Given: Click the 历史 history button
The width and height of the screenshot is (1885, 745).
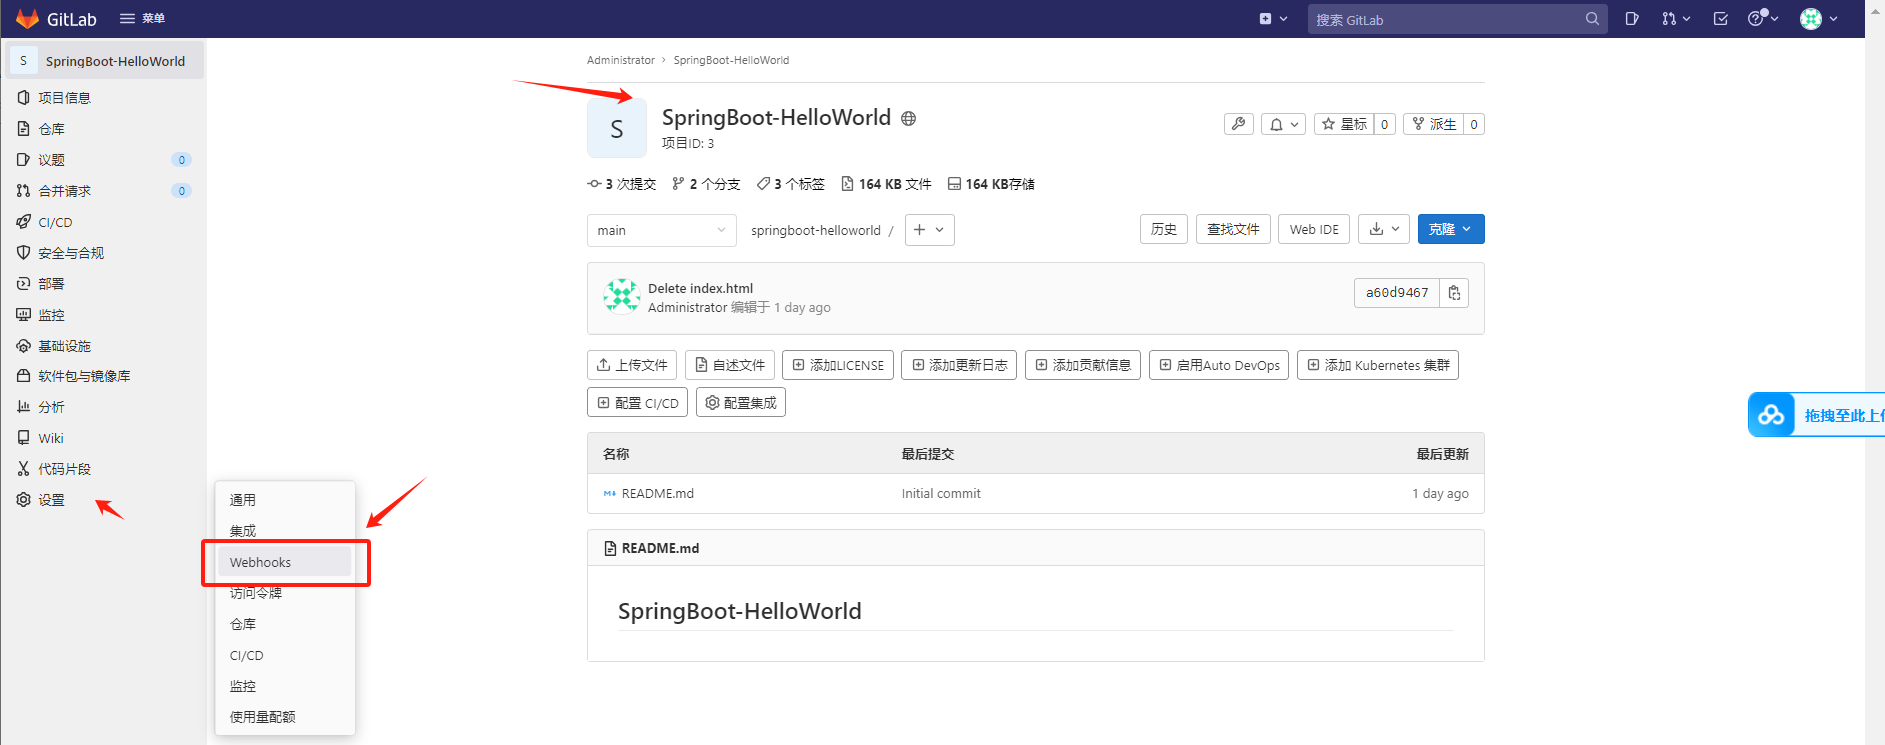Looking at the screenshot, I should coord(1164,229).
